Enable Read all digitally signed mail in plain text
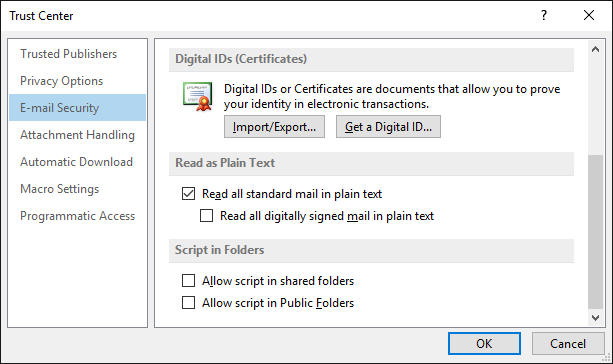This screenshot has width=613, height=364. click(x=206, y=215)
